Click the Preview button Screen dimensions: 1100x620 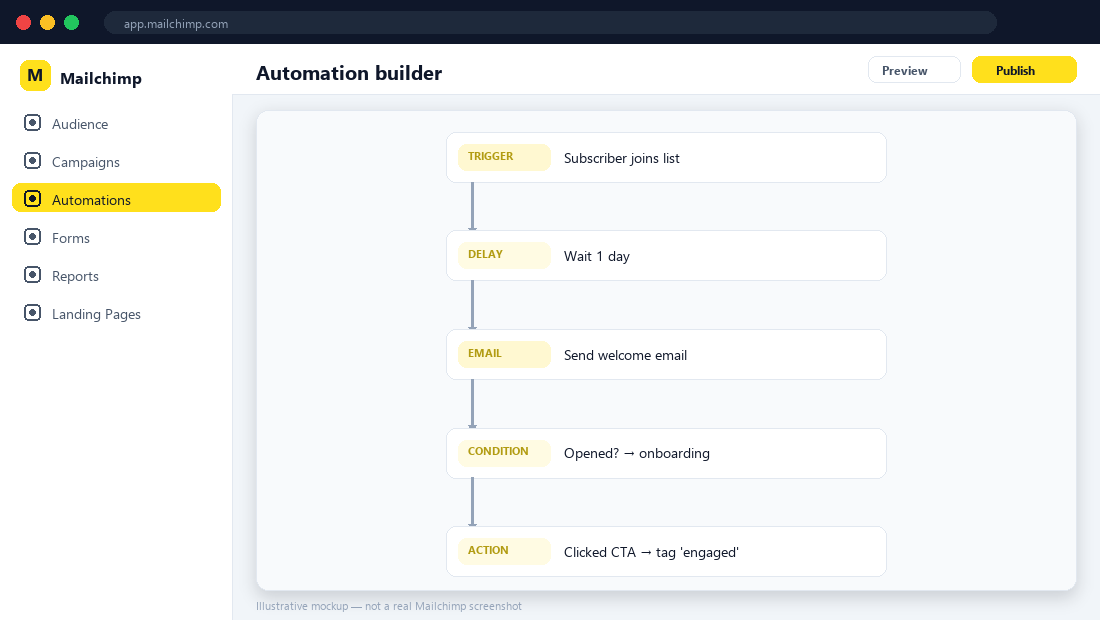click(x=914, y=70)
